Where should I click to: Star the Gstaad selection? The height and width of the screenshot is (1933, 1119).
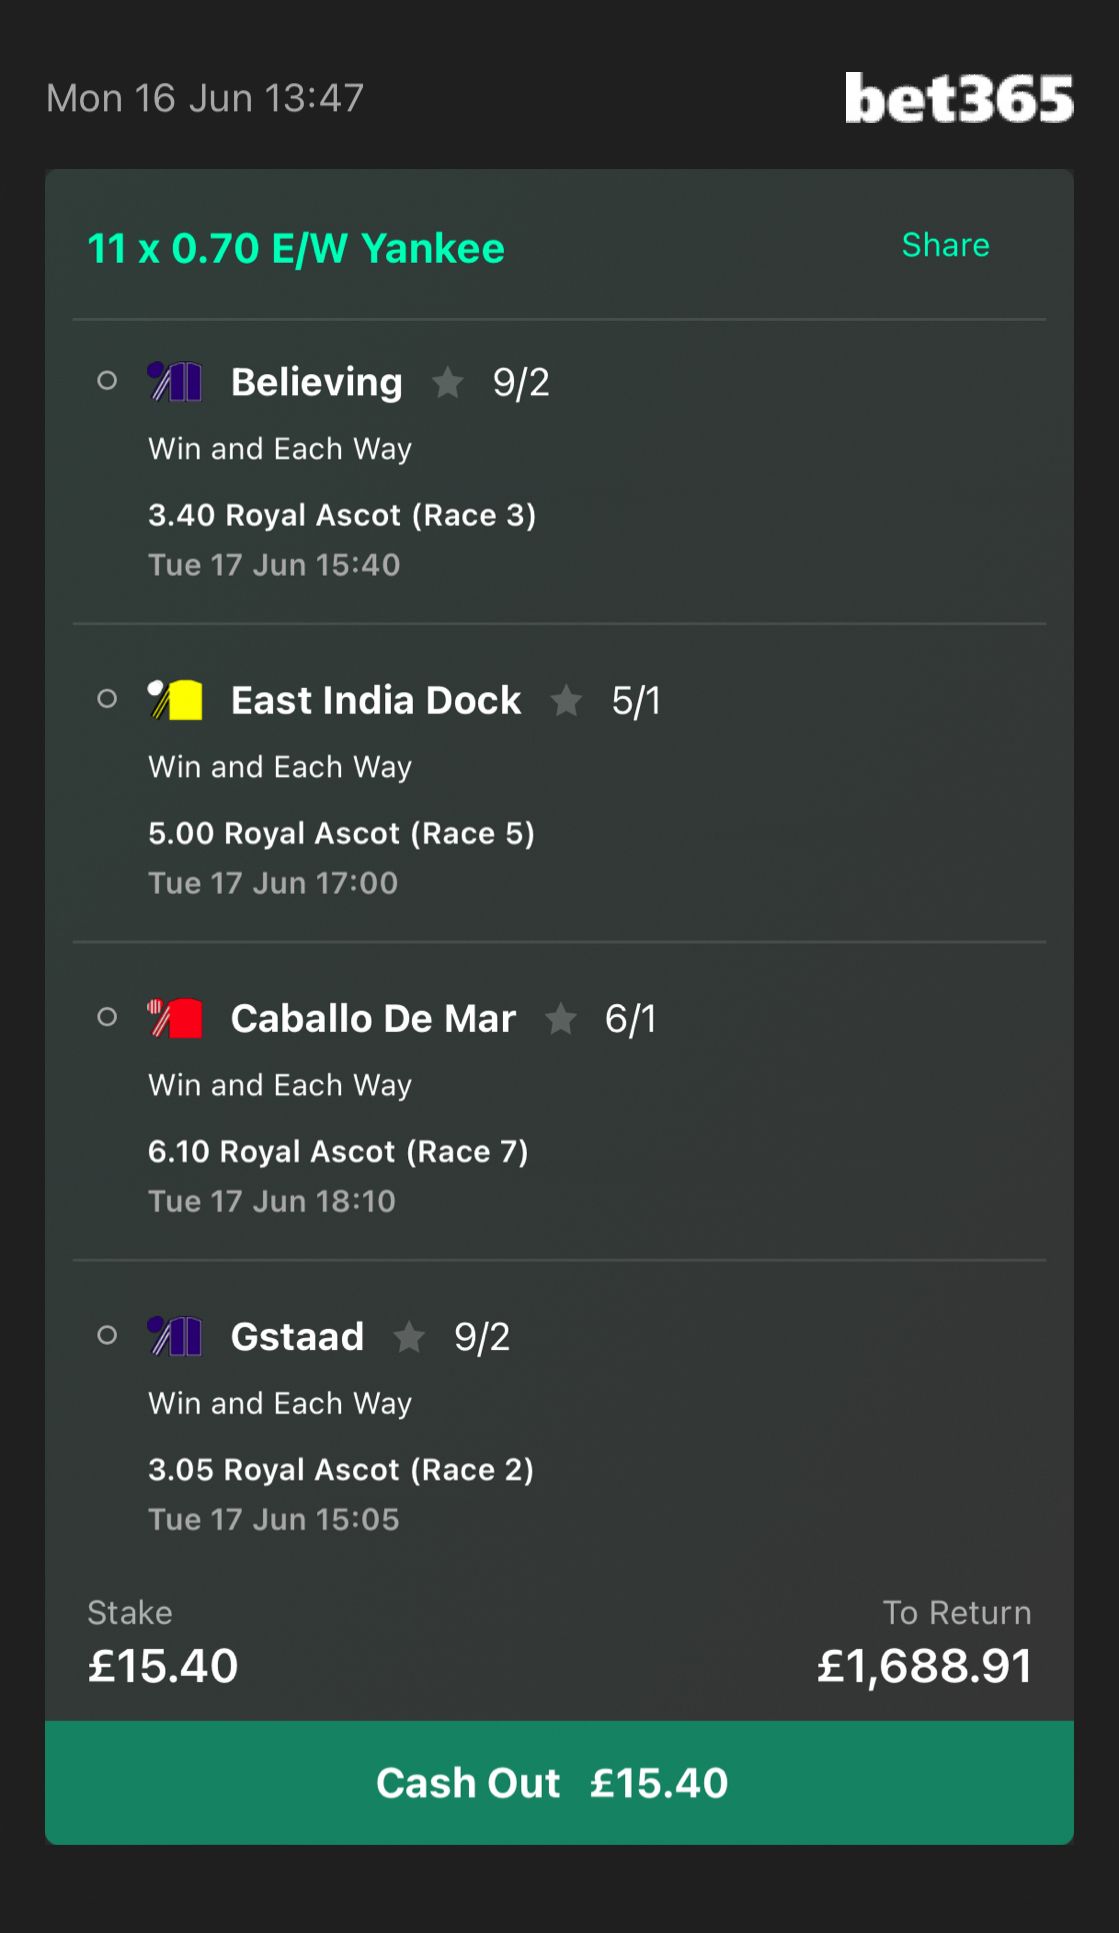pyautogui.click(x=409, y=1336)
